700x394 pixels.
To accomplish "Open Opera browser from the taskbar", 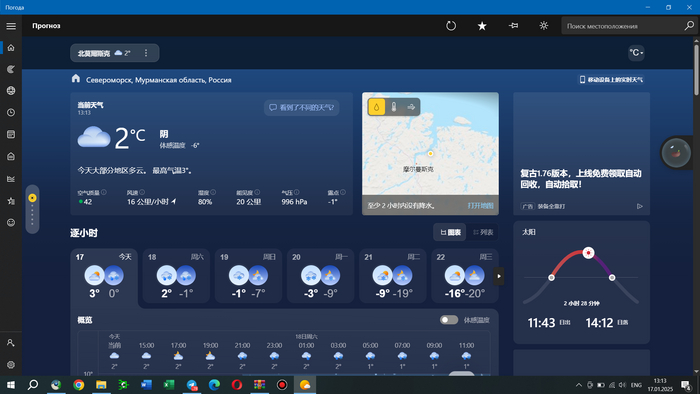I will [x=237, y=385].
